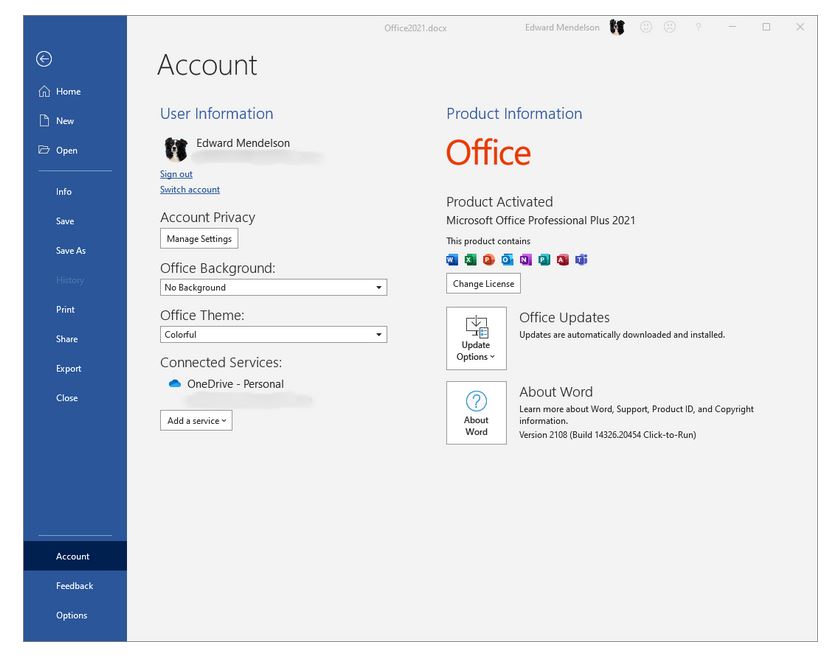Screen dimensions: 830x664
Task: Click the OneDrive cloud icon
Action: 174,384
